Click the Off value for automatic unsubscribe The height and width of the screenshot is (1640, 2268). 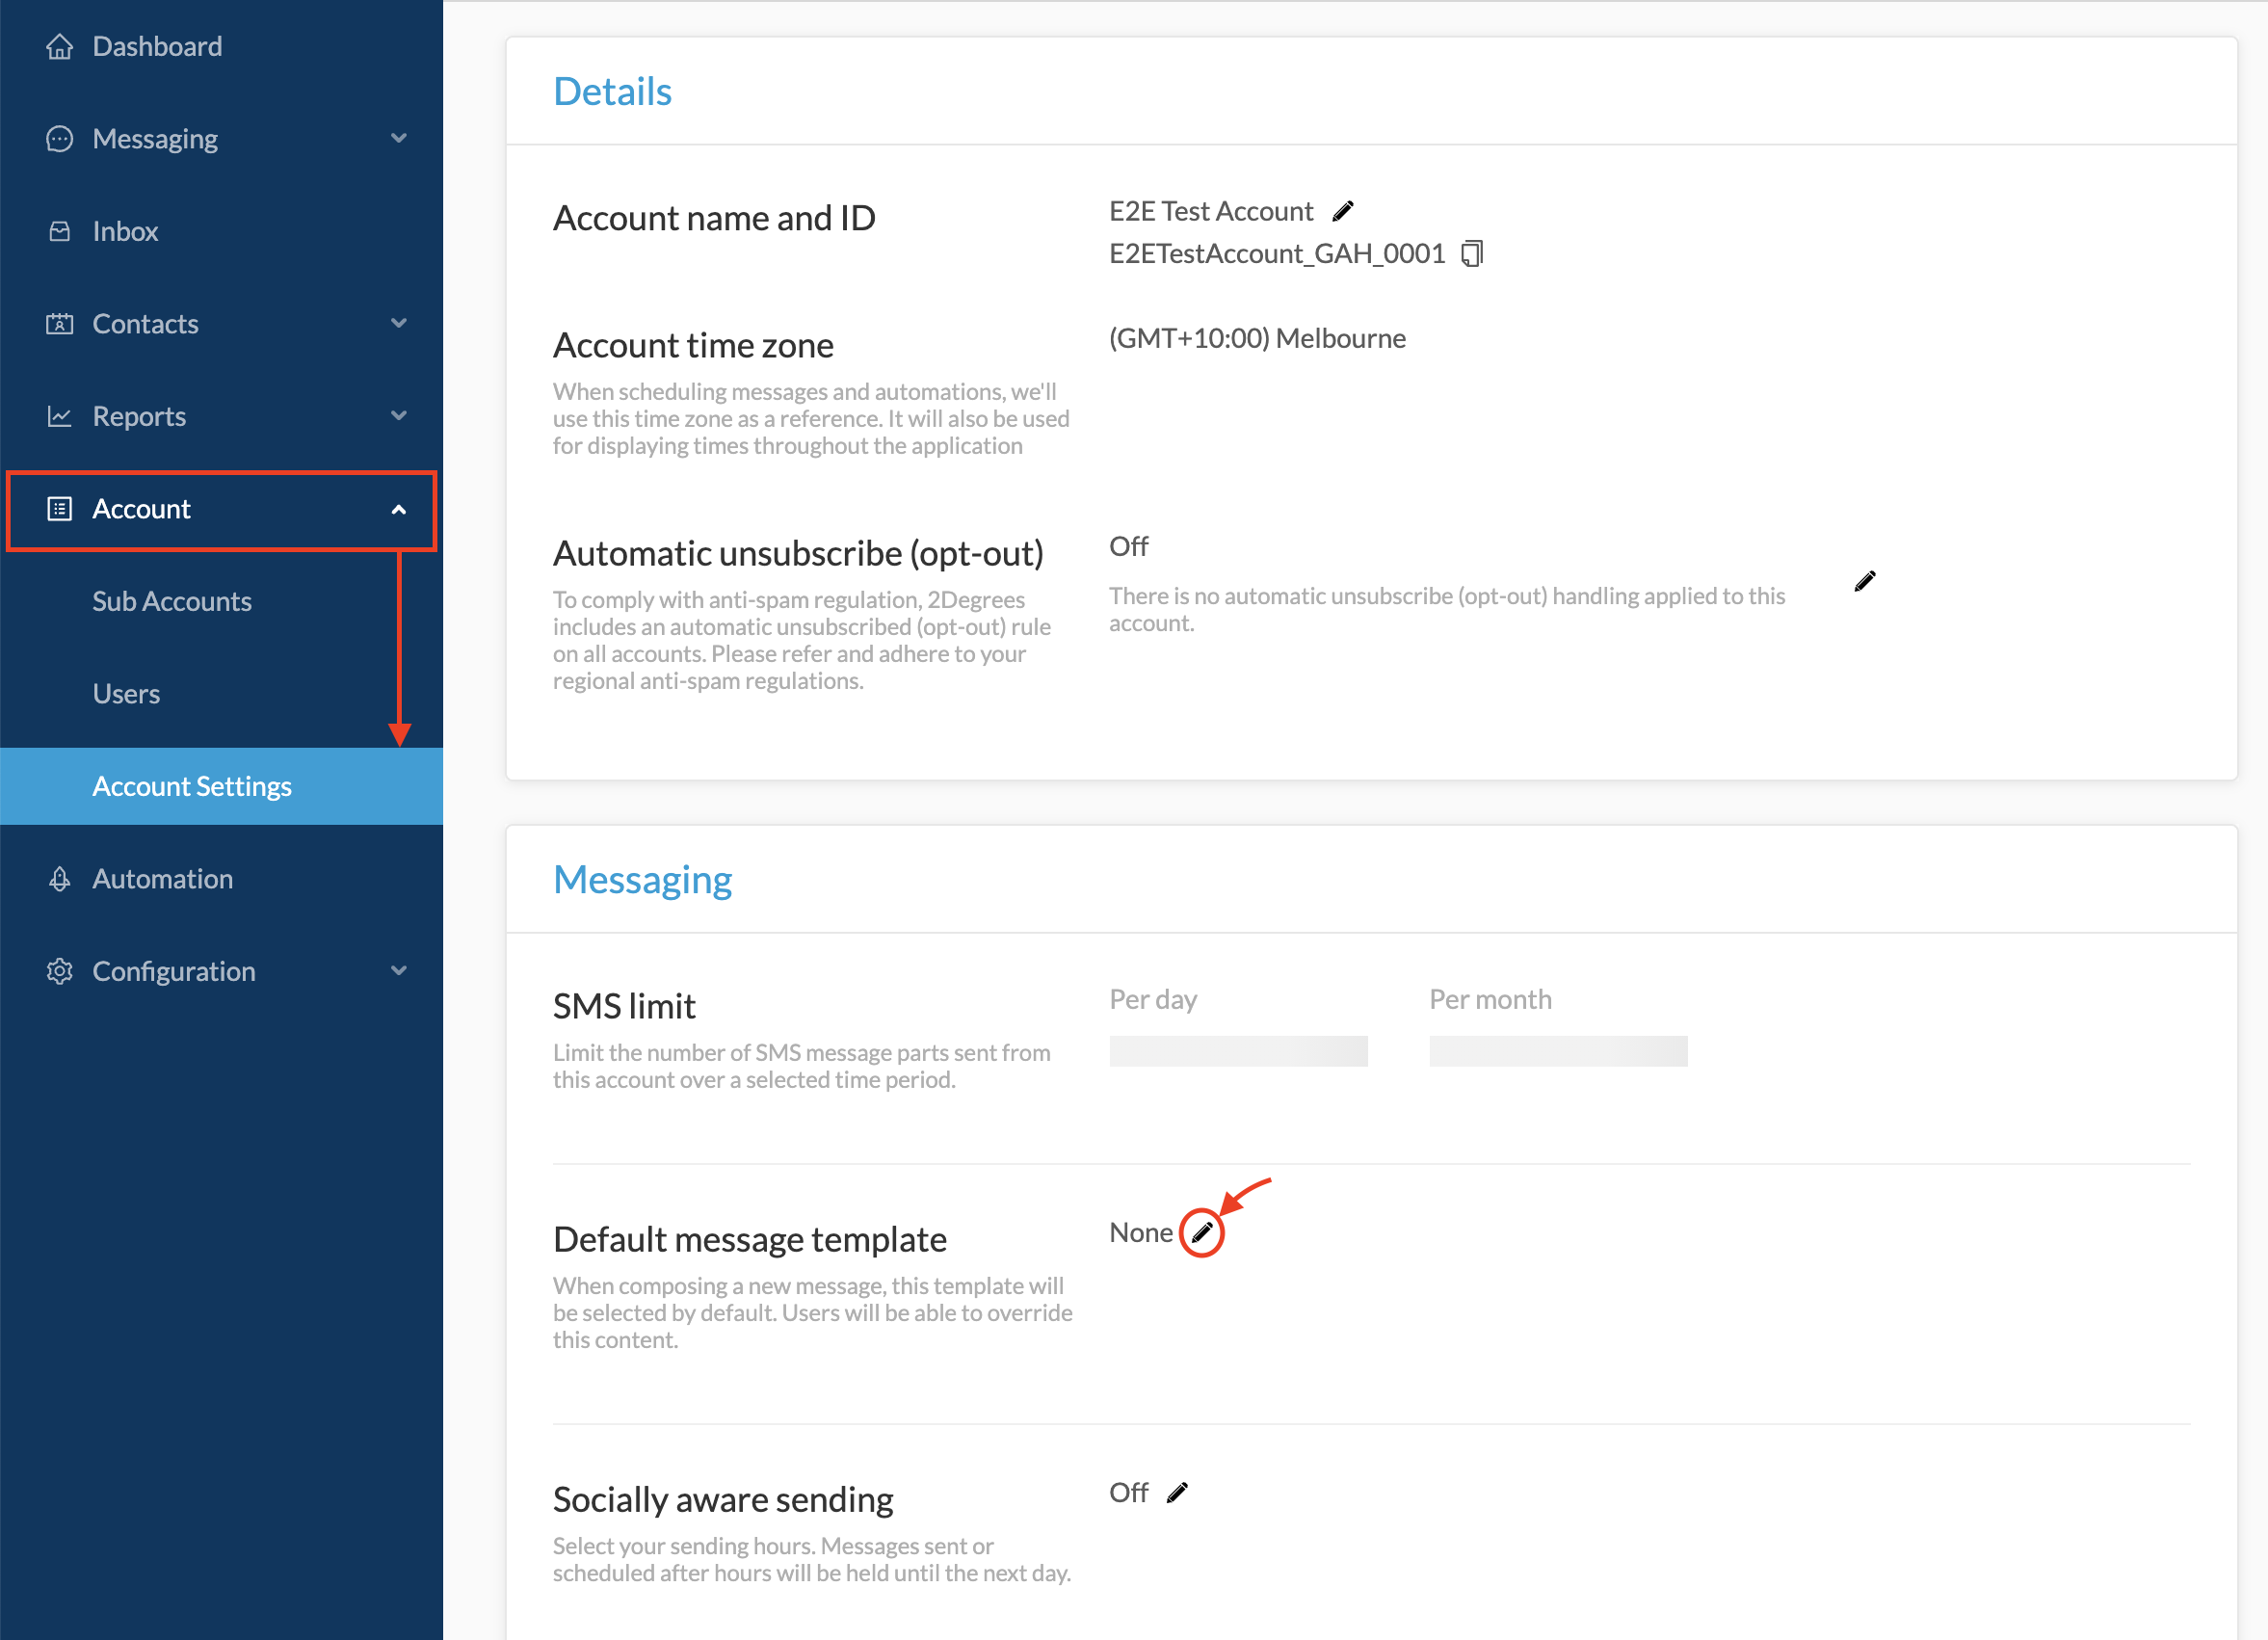[1128, 546]
